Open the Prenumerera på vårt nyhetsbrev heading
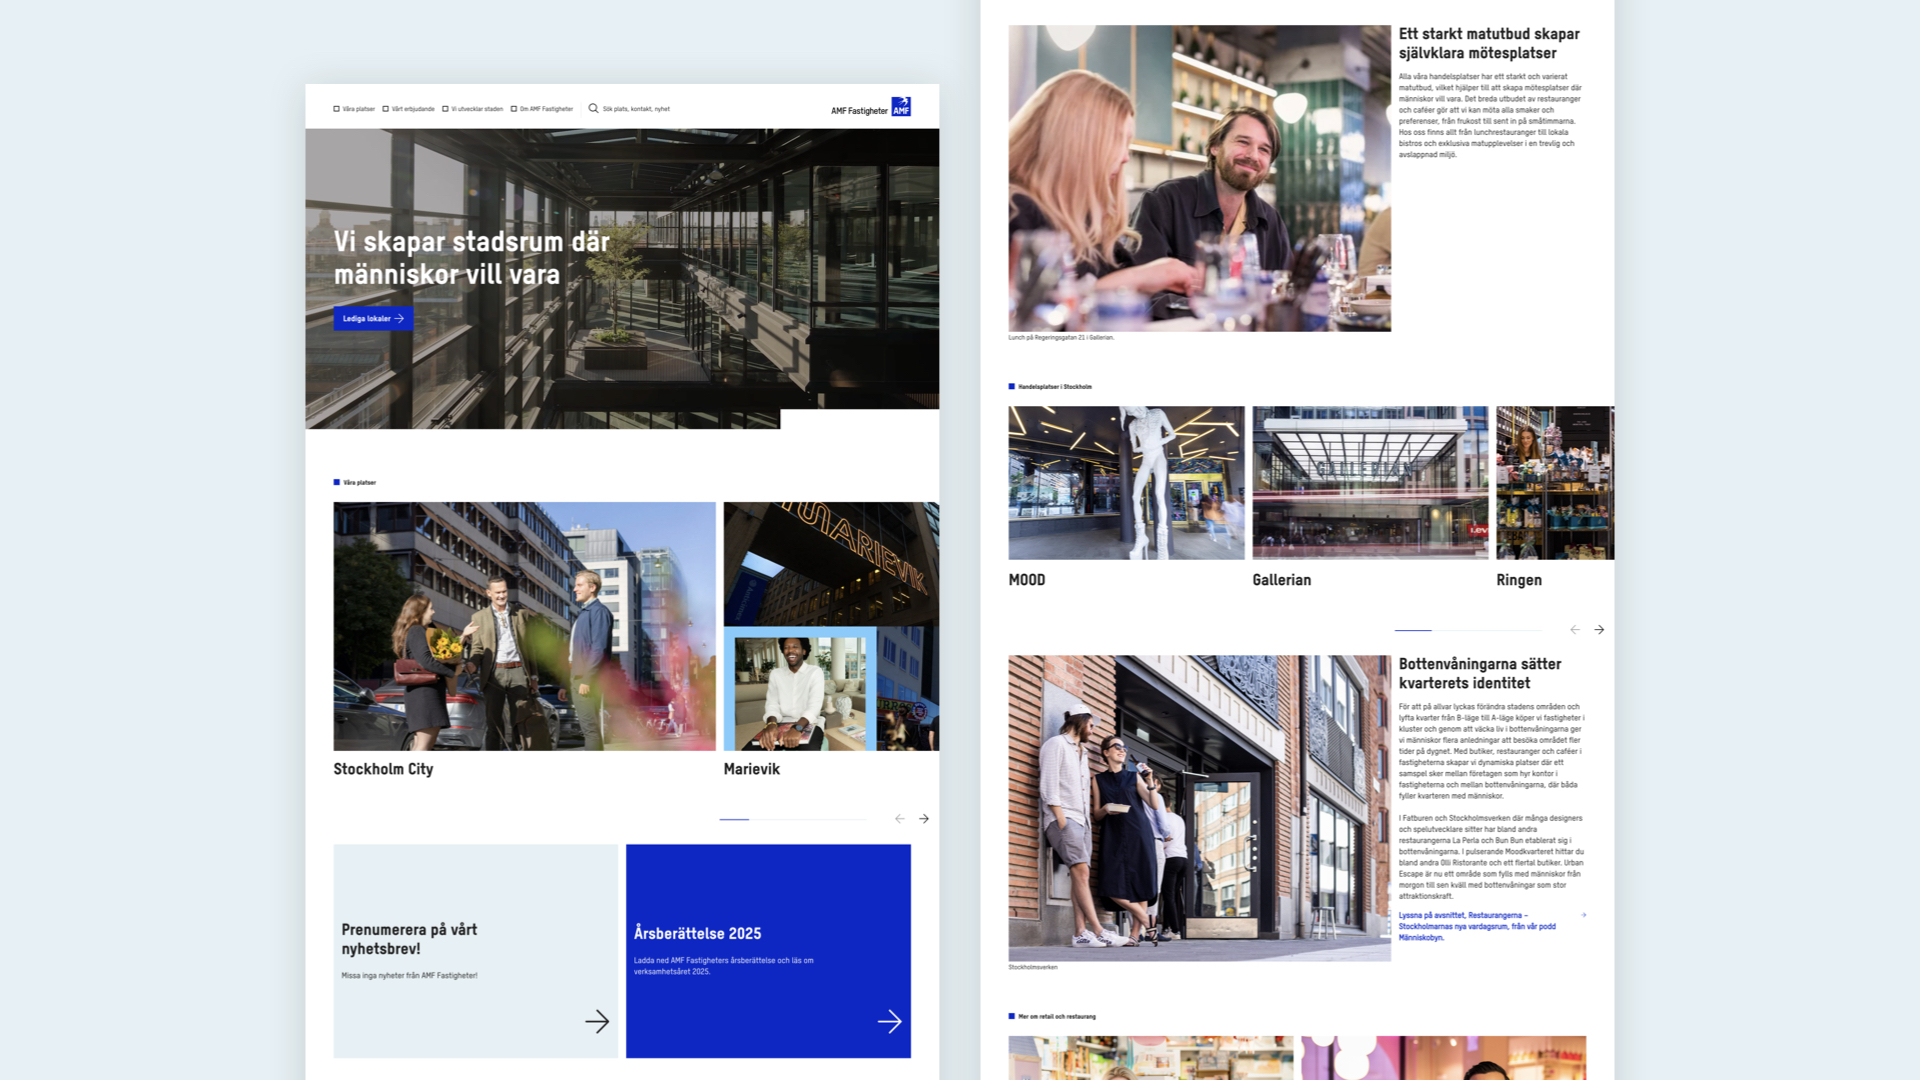 [x=409, y=939]
